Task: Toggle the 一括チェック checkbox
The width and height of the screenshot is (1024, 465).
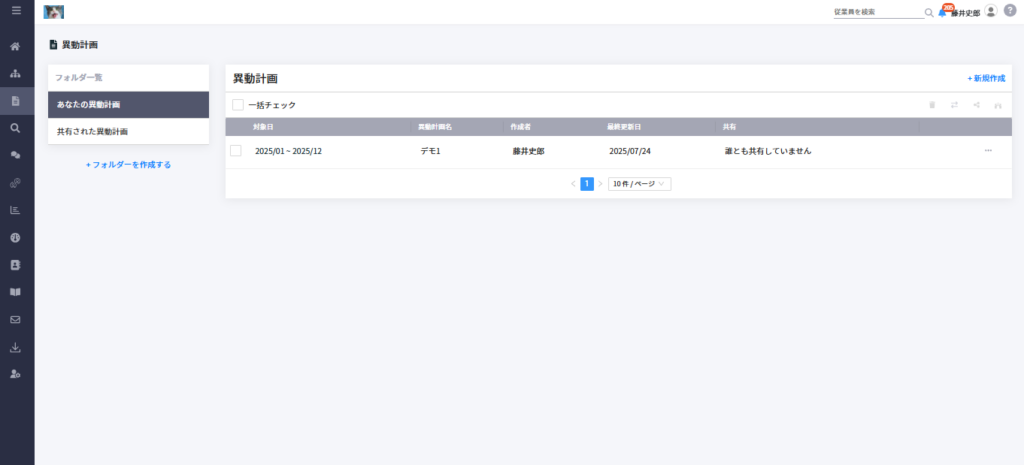Action: click(x=238, y=104)
